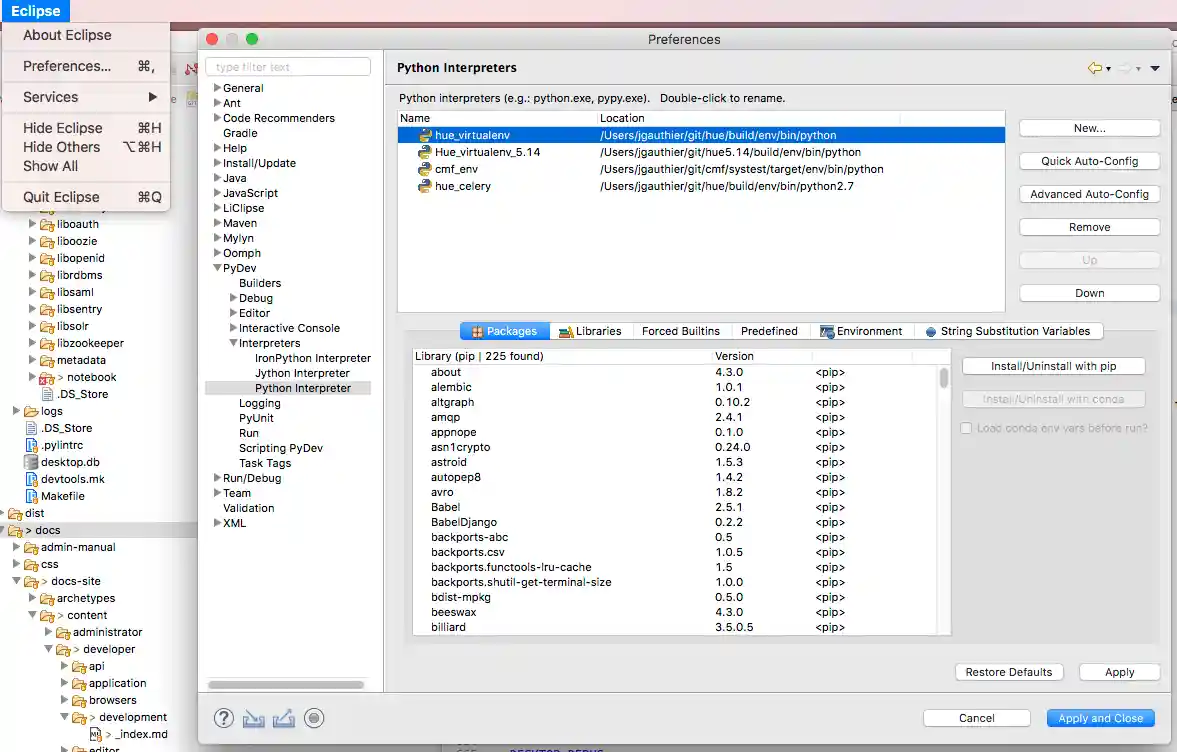Click the import preferences icon at bottom
Image resolution: width=1177 pixels, height=752 pixels.
click(x=252, y=718)
